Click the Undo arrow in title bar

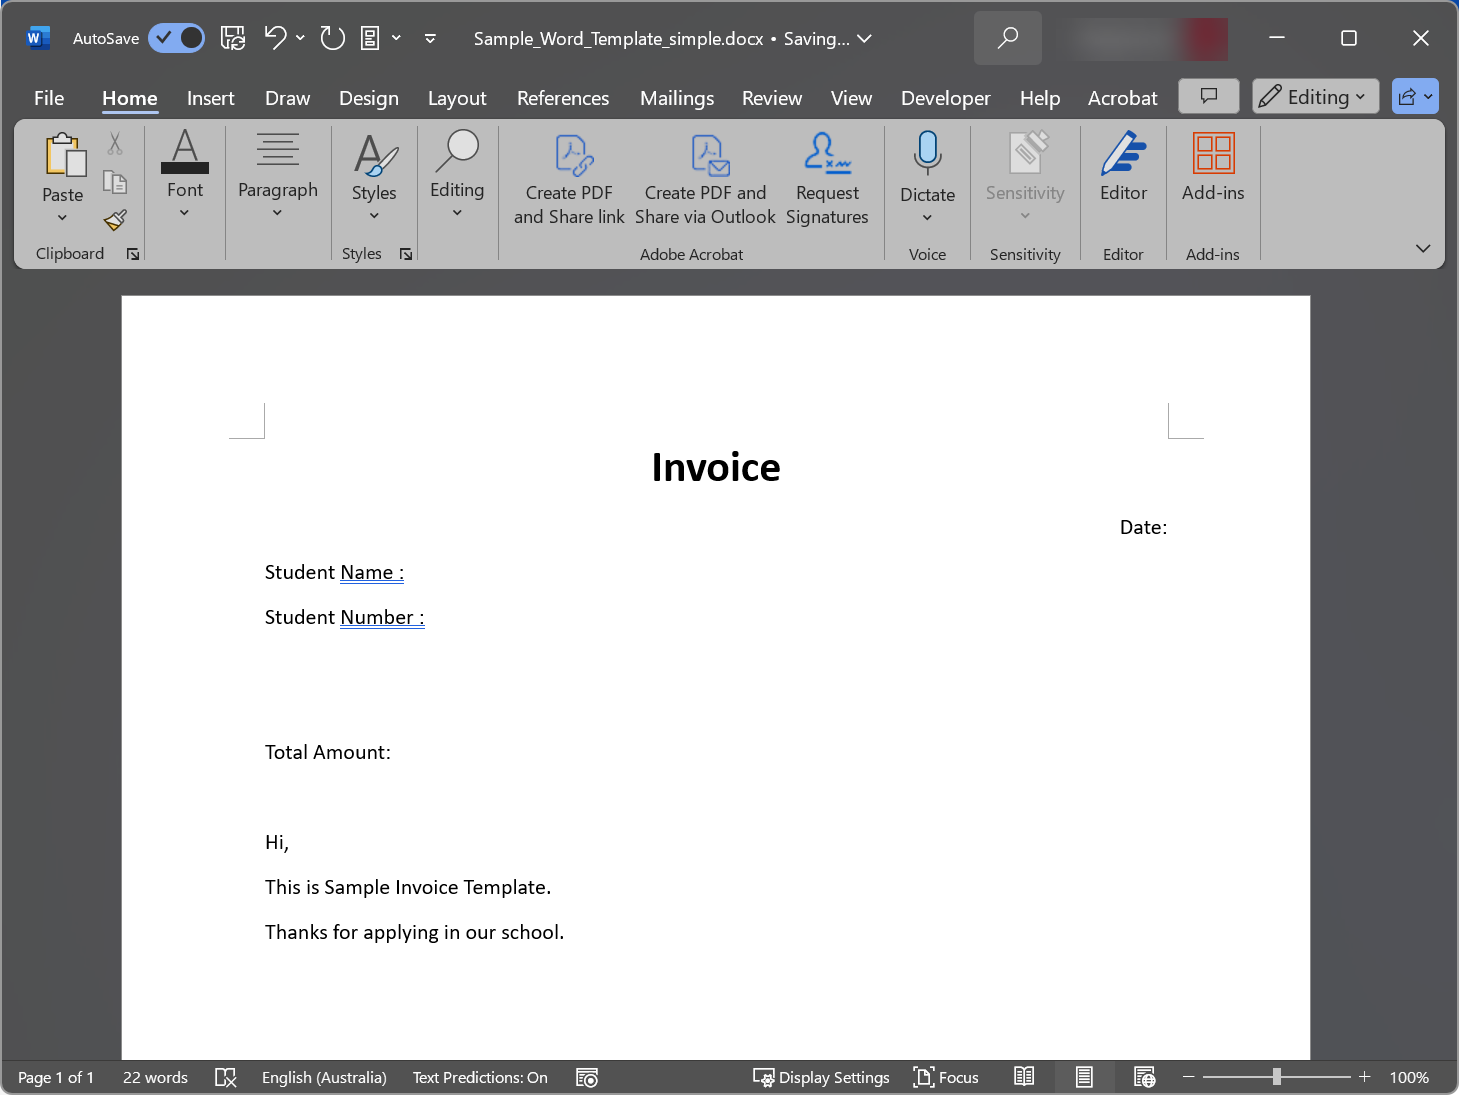pos(275,38)
